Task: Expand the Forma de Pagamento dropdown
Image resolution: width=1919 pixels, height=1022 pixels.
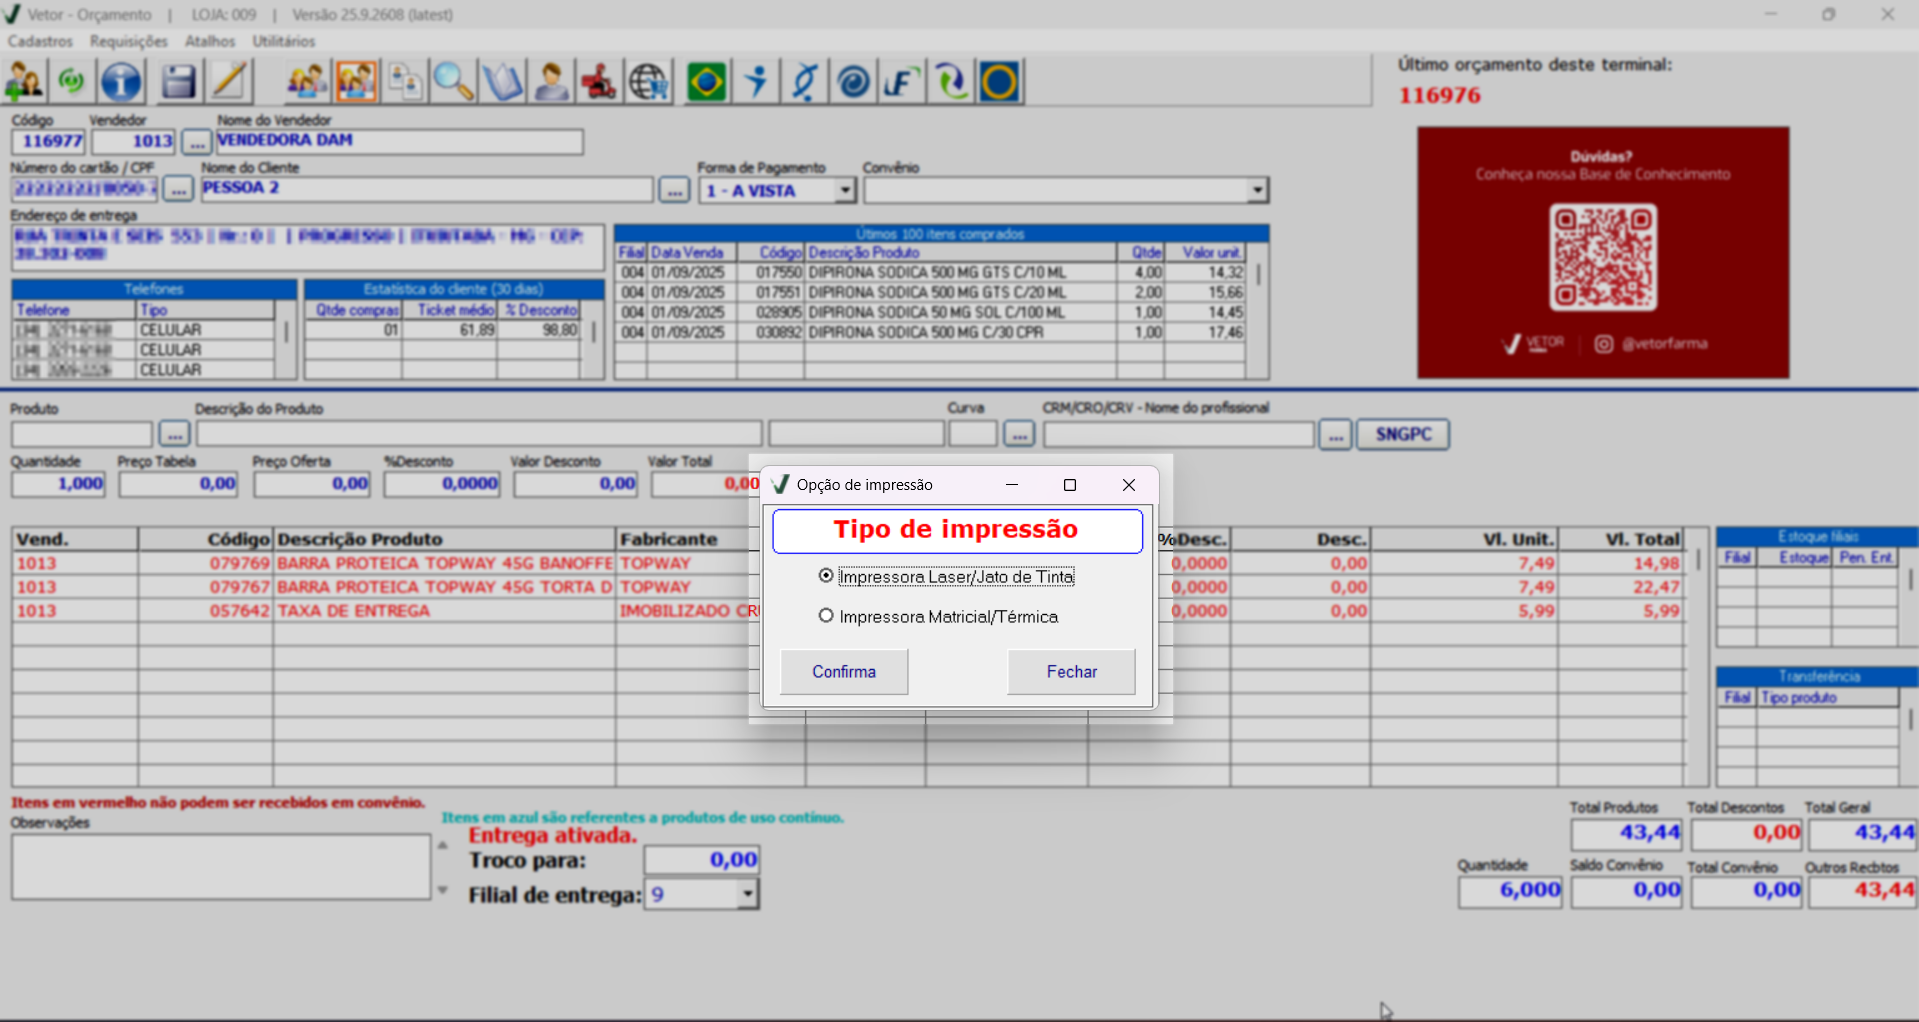Action: click(846, 190)
